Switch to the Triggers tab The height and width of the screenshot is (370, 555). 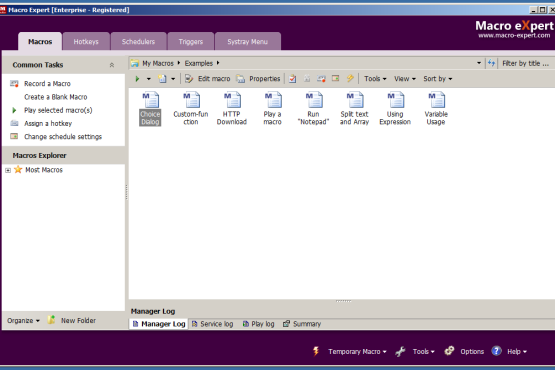click(191, 42)
